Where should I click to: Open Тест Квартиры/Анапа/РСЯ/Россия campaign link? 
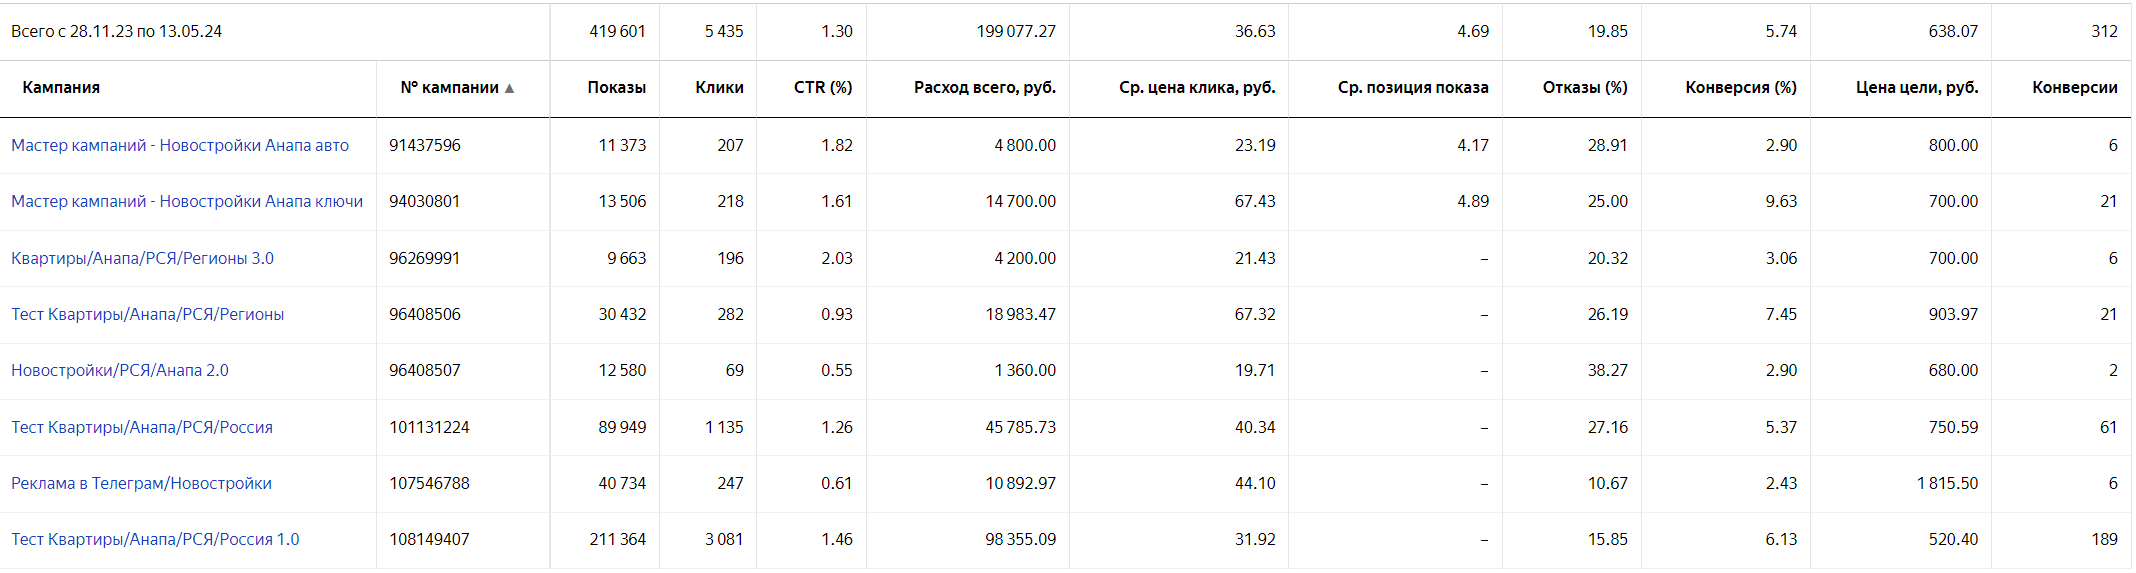coord(142,427)
